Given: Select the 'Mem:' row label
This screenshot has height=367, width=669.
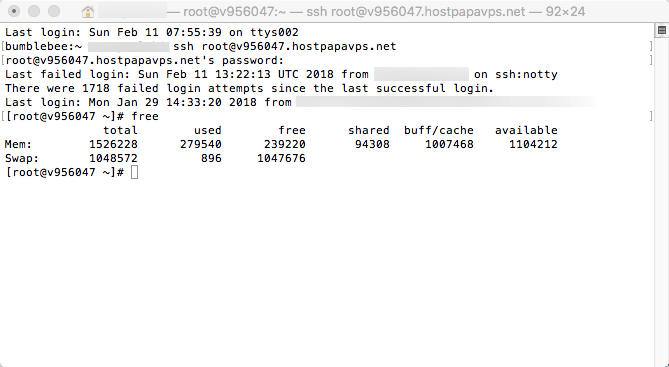Looking at the screenshot, I should pyautogui.click(x=18, y=144).
